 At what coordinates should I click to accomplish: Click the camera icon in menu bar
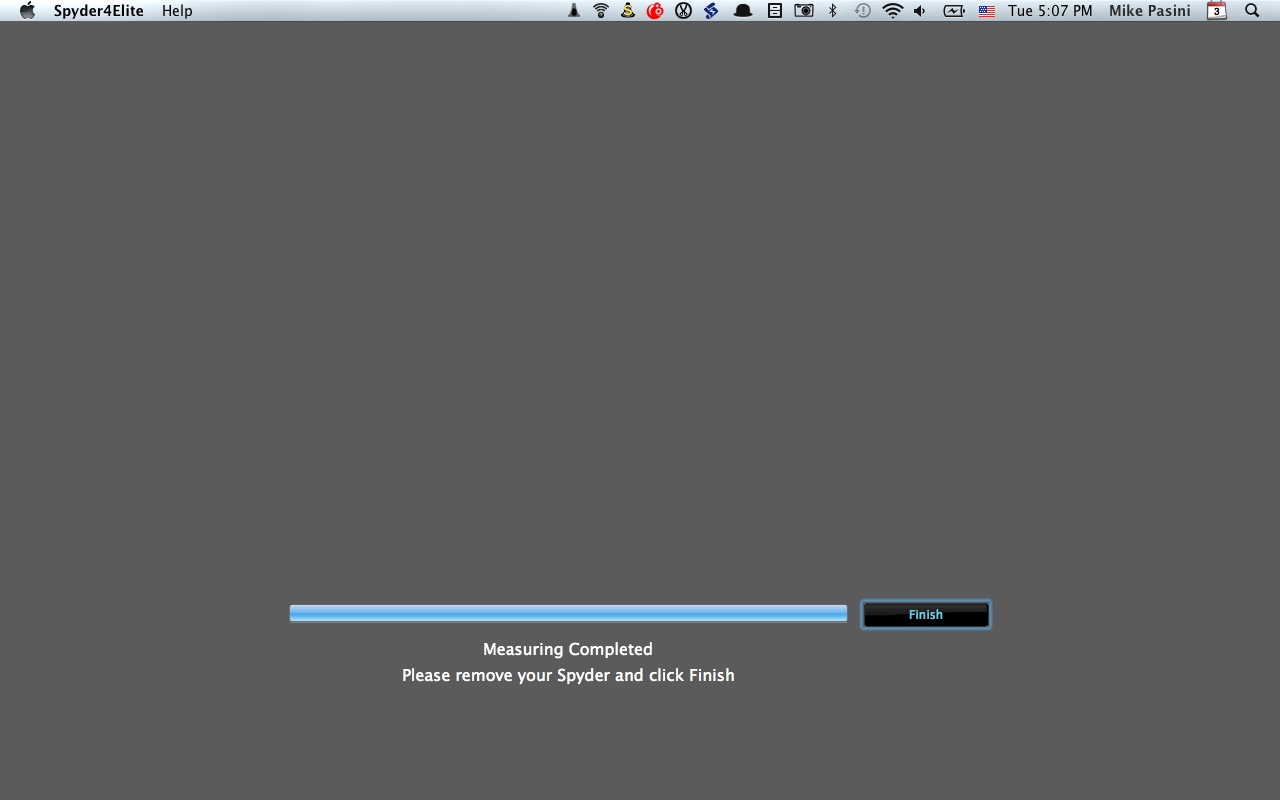pyautogui.click(x=804, y=11)
